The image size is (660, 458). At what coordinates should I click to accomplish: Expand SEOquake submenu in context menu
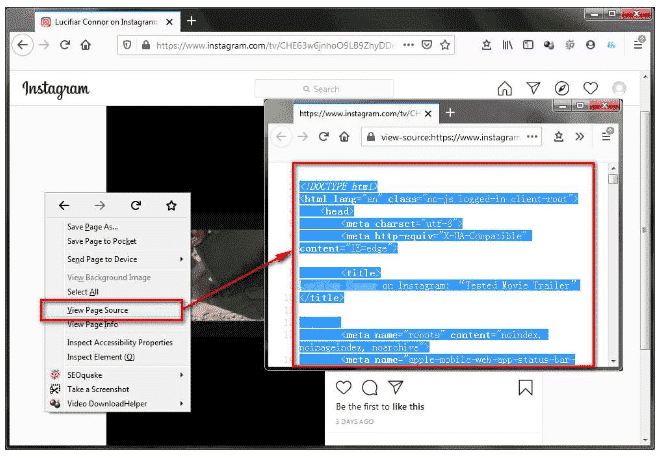(118, 375)
